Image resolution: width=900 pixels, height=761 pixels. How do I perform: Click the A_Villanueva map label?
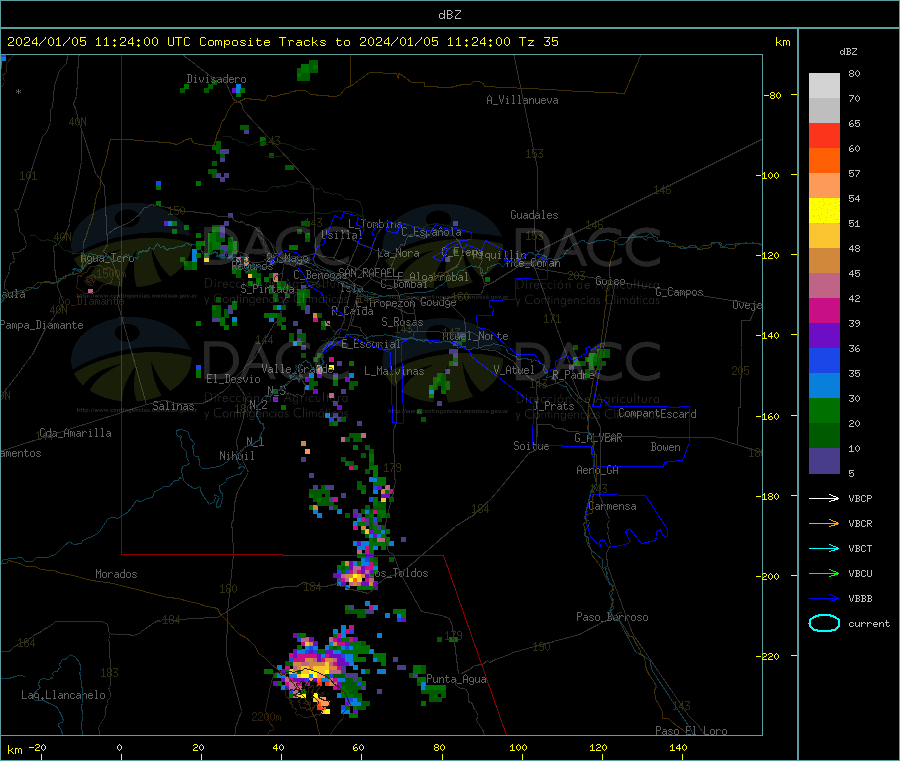point(522,100)
